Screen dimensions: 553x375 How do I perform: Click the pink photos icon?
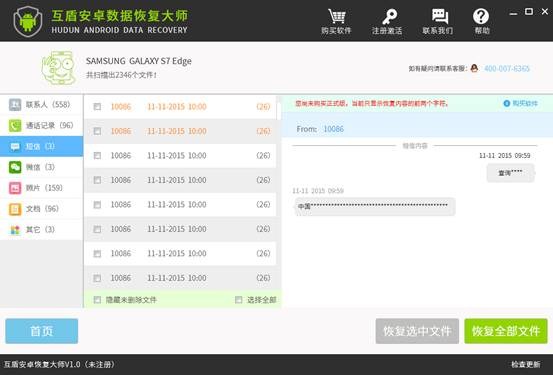[15, 188]
